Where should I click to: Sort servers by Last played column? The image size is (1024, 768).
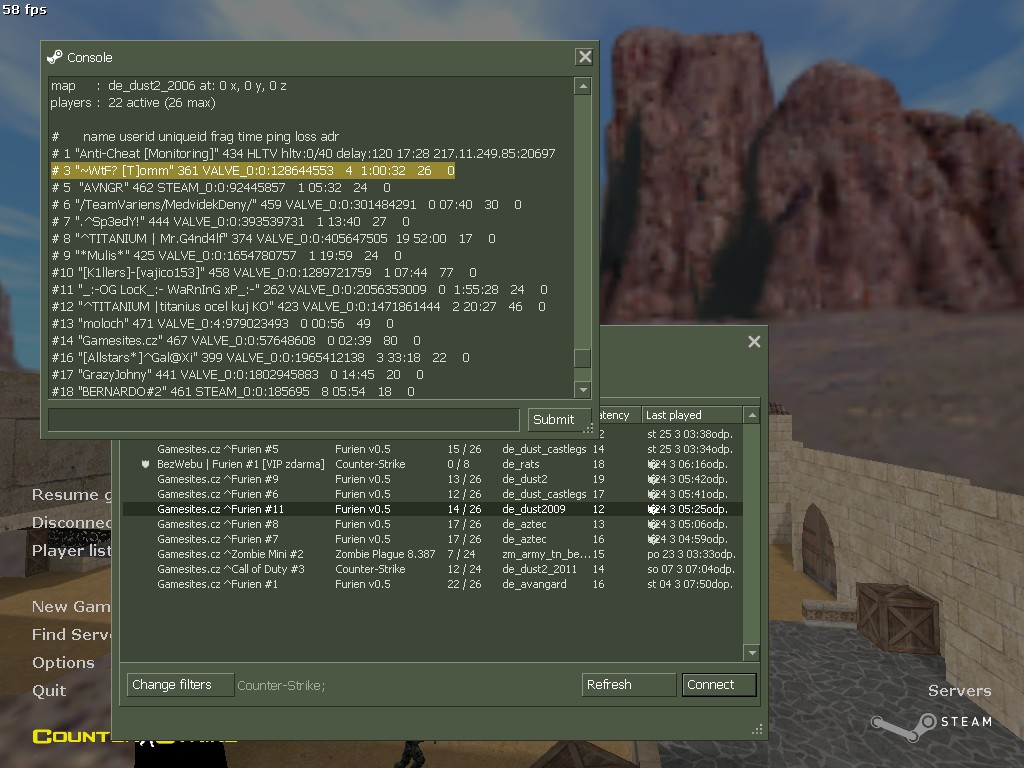pyautogui.click(x=690, y=415)
